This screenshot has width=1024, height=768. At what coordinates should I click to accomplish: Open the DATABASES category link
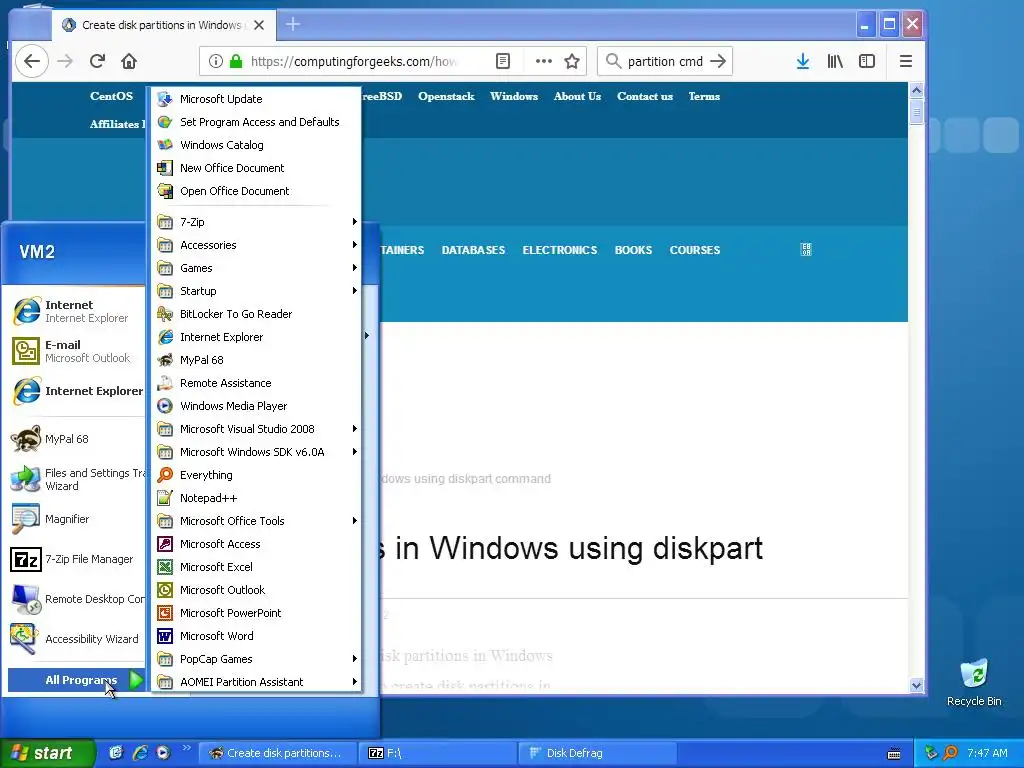473,250
